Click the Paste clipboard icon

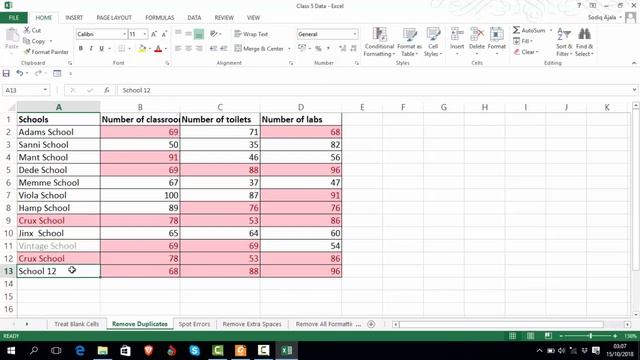(x=12, y=36)
